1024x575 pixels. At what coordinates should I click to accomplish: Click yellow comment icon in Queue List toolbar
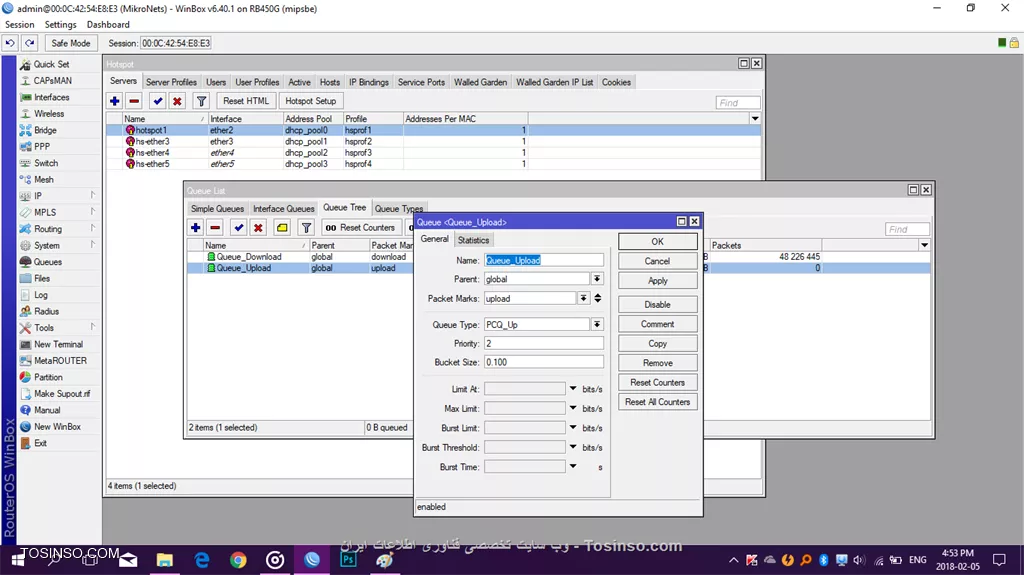coord(282,227)
